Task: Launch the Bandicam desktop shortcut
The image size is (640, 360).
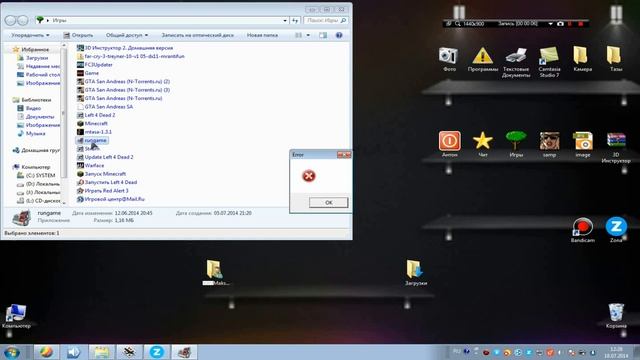Action: tap(582, 230)
